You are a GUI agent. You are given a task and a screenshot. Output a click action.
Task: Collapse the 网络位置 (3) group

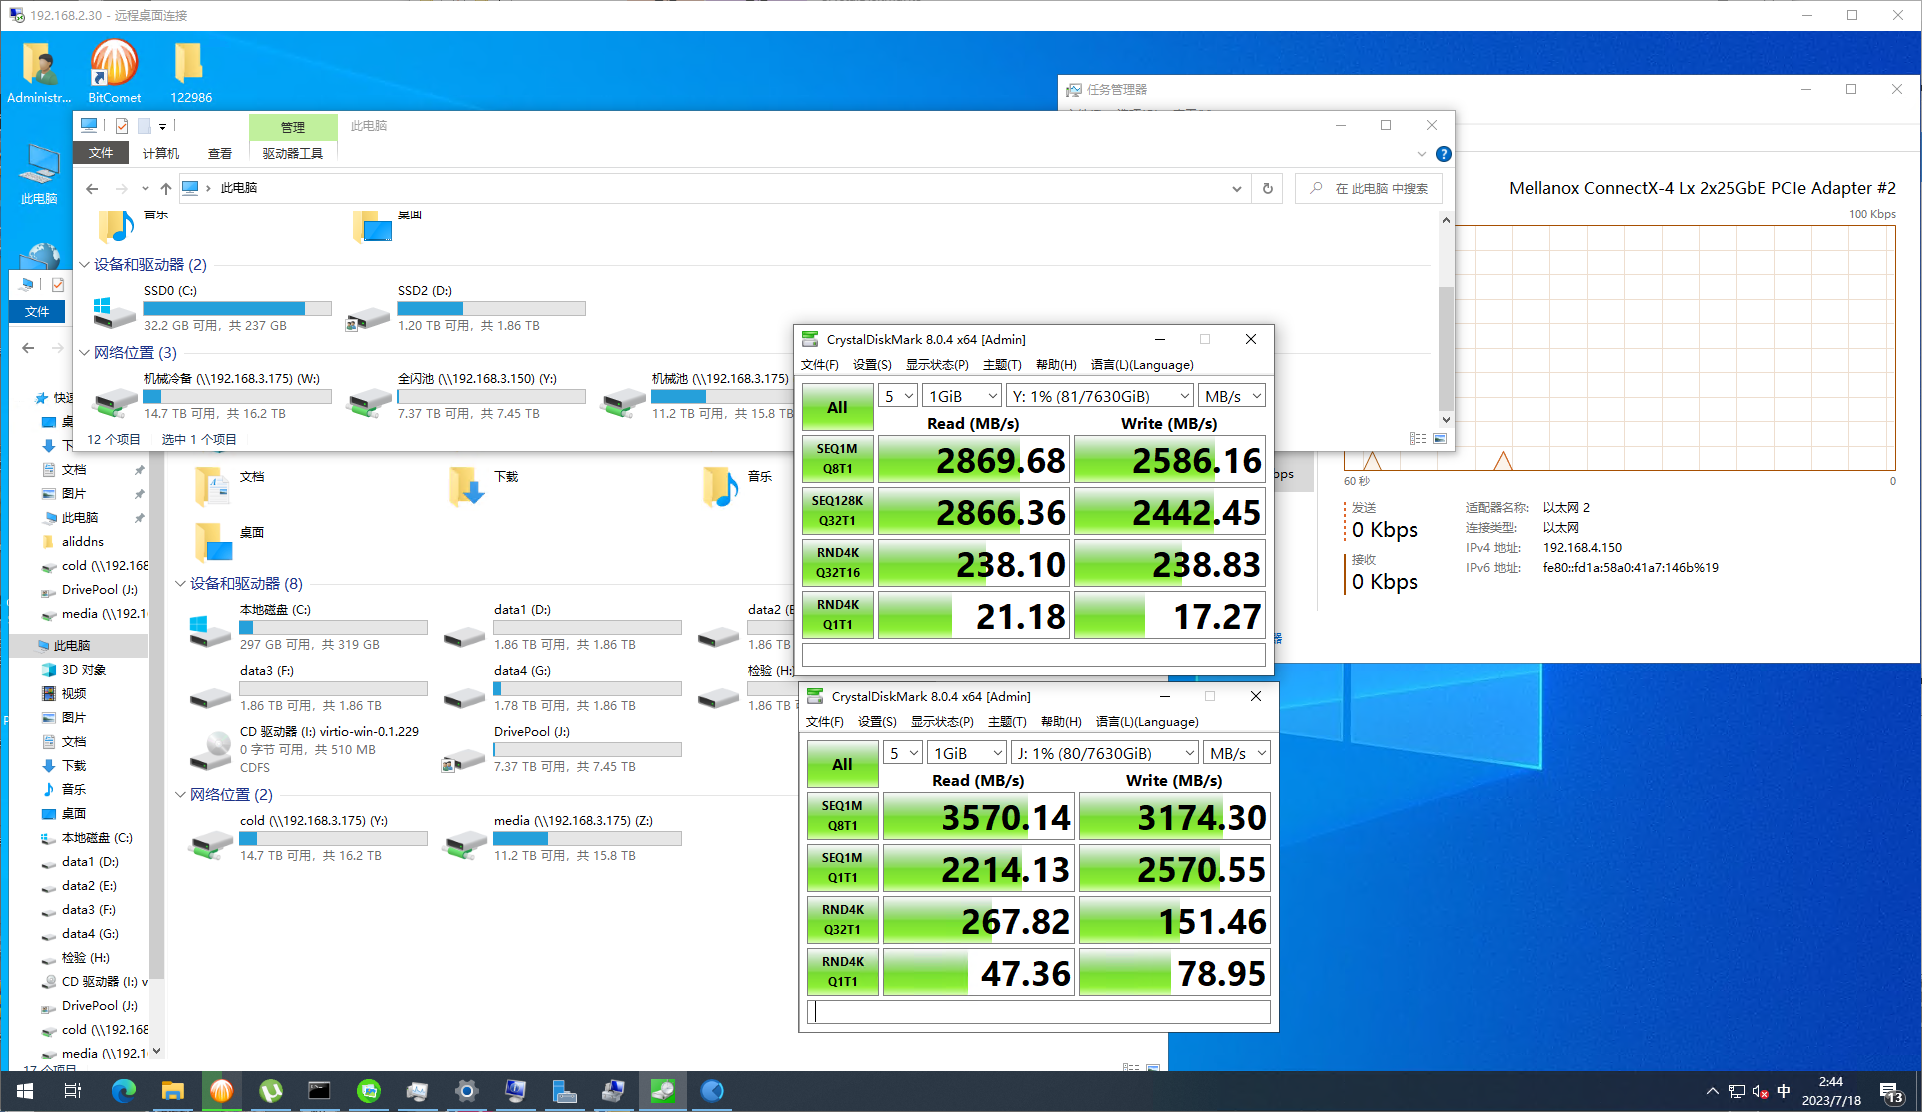tap(84, 353)
